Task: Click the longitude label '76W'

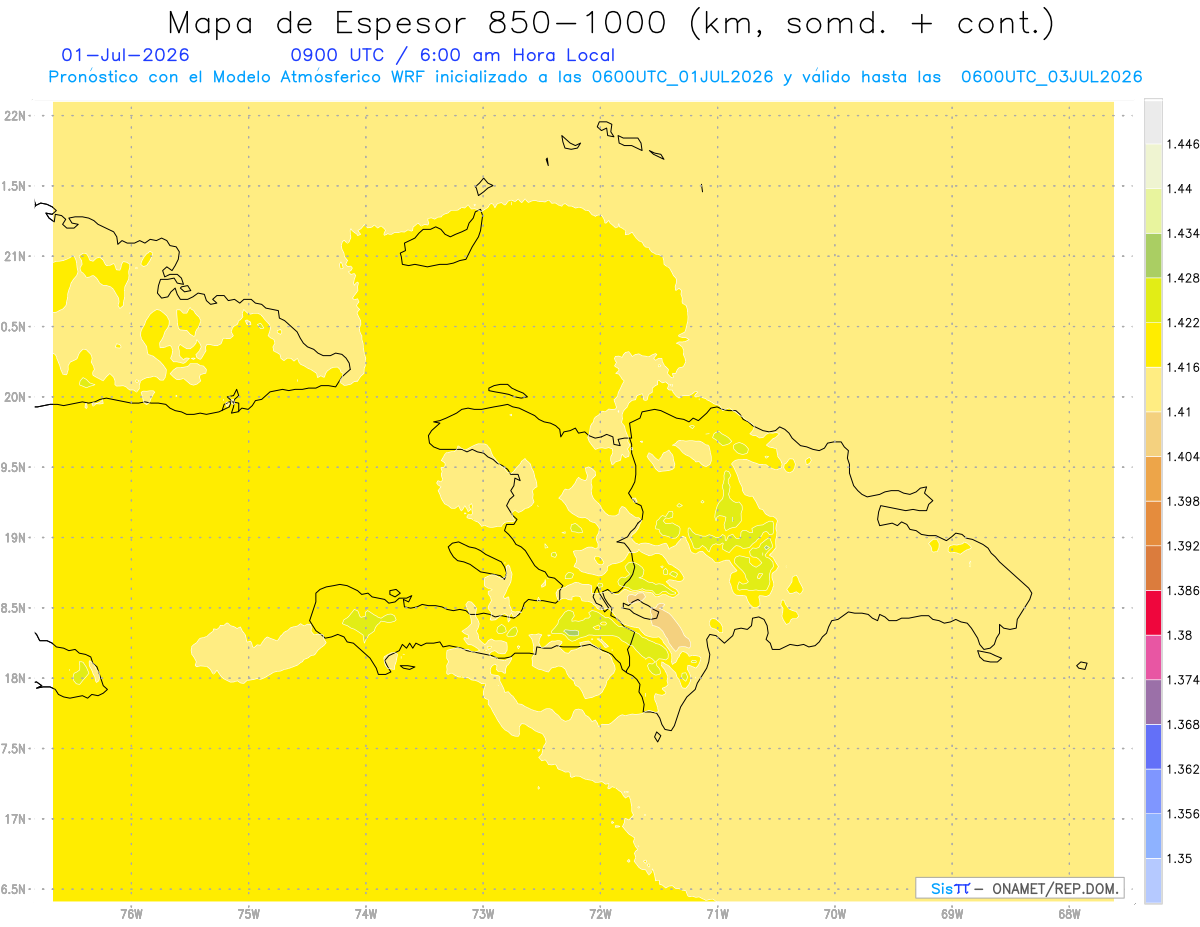Action: click(x=131, y=913)
